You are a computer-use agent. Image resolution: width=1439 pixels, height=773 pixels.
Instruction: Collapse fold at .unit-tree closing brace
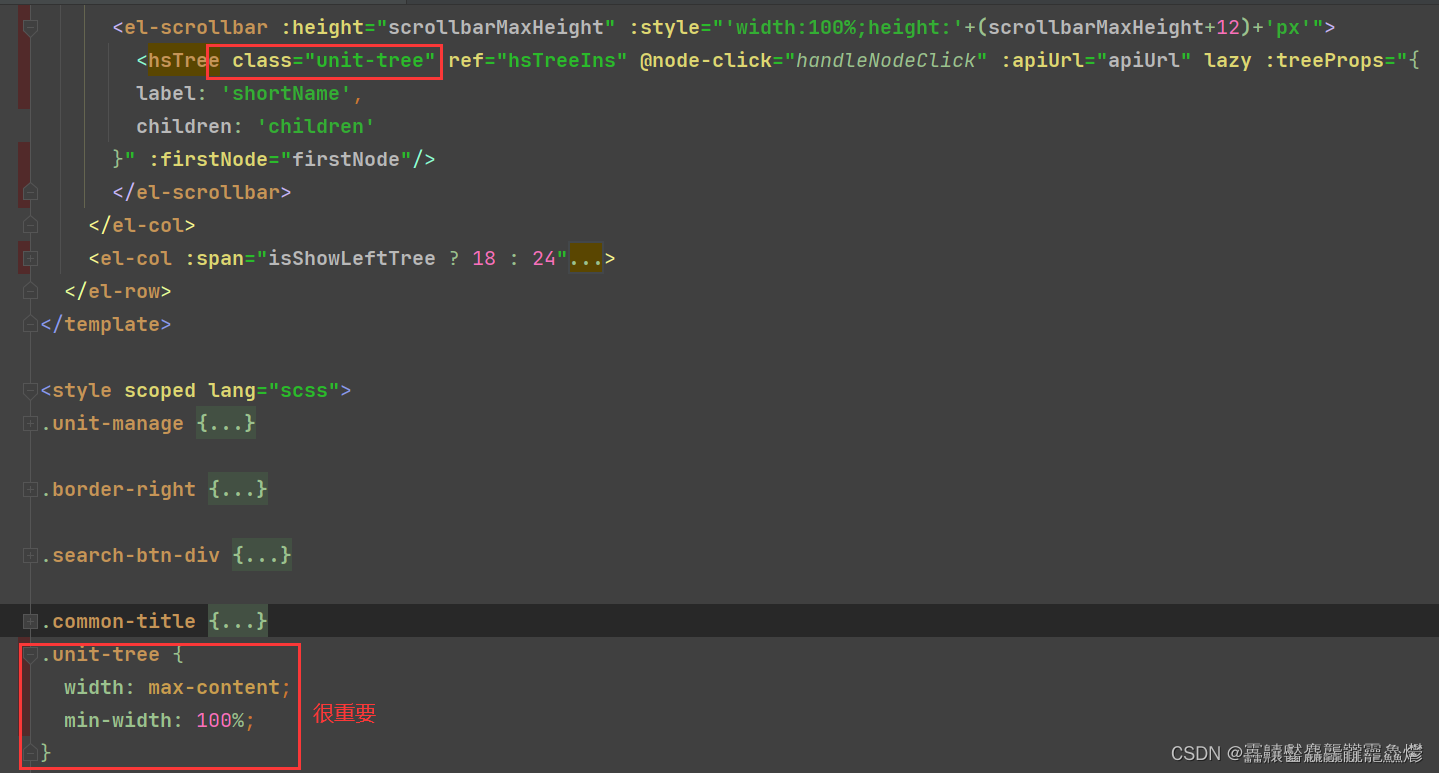30,752
